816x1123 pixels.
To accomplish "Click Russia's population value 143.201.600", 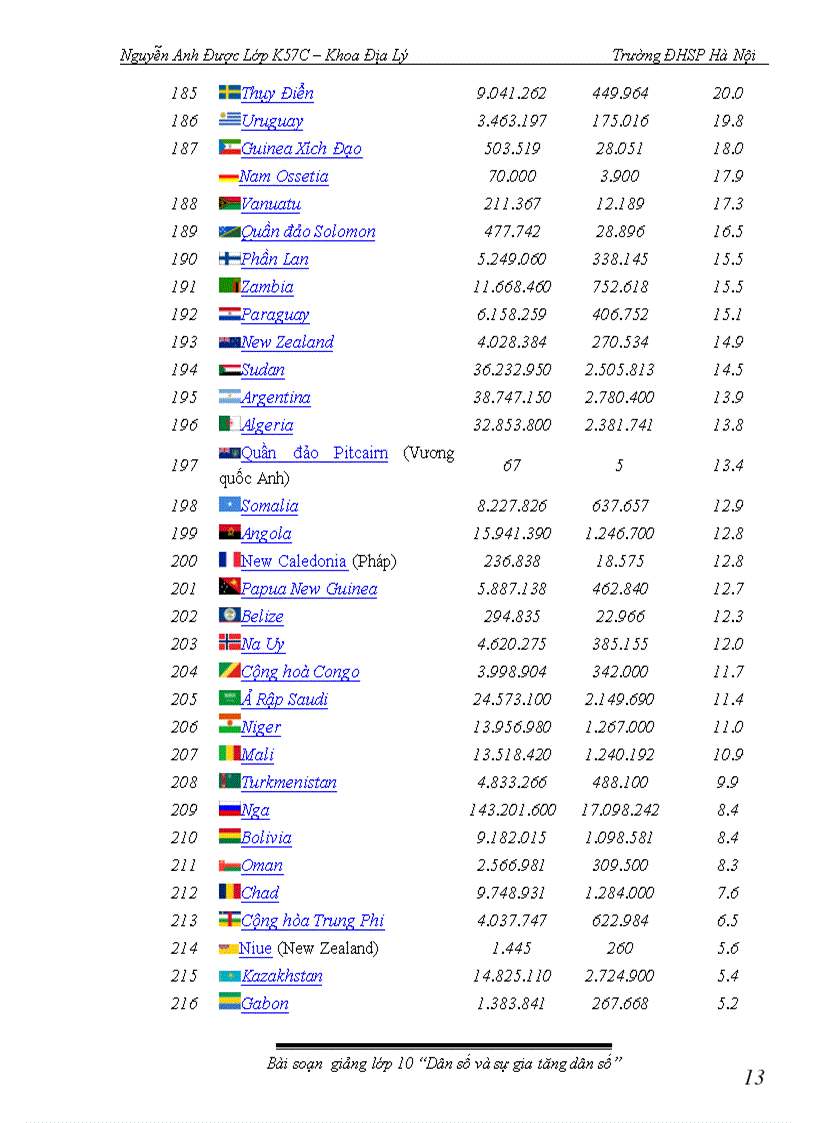I will [512, 810].
